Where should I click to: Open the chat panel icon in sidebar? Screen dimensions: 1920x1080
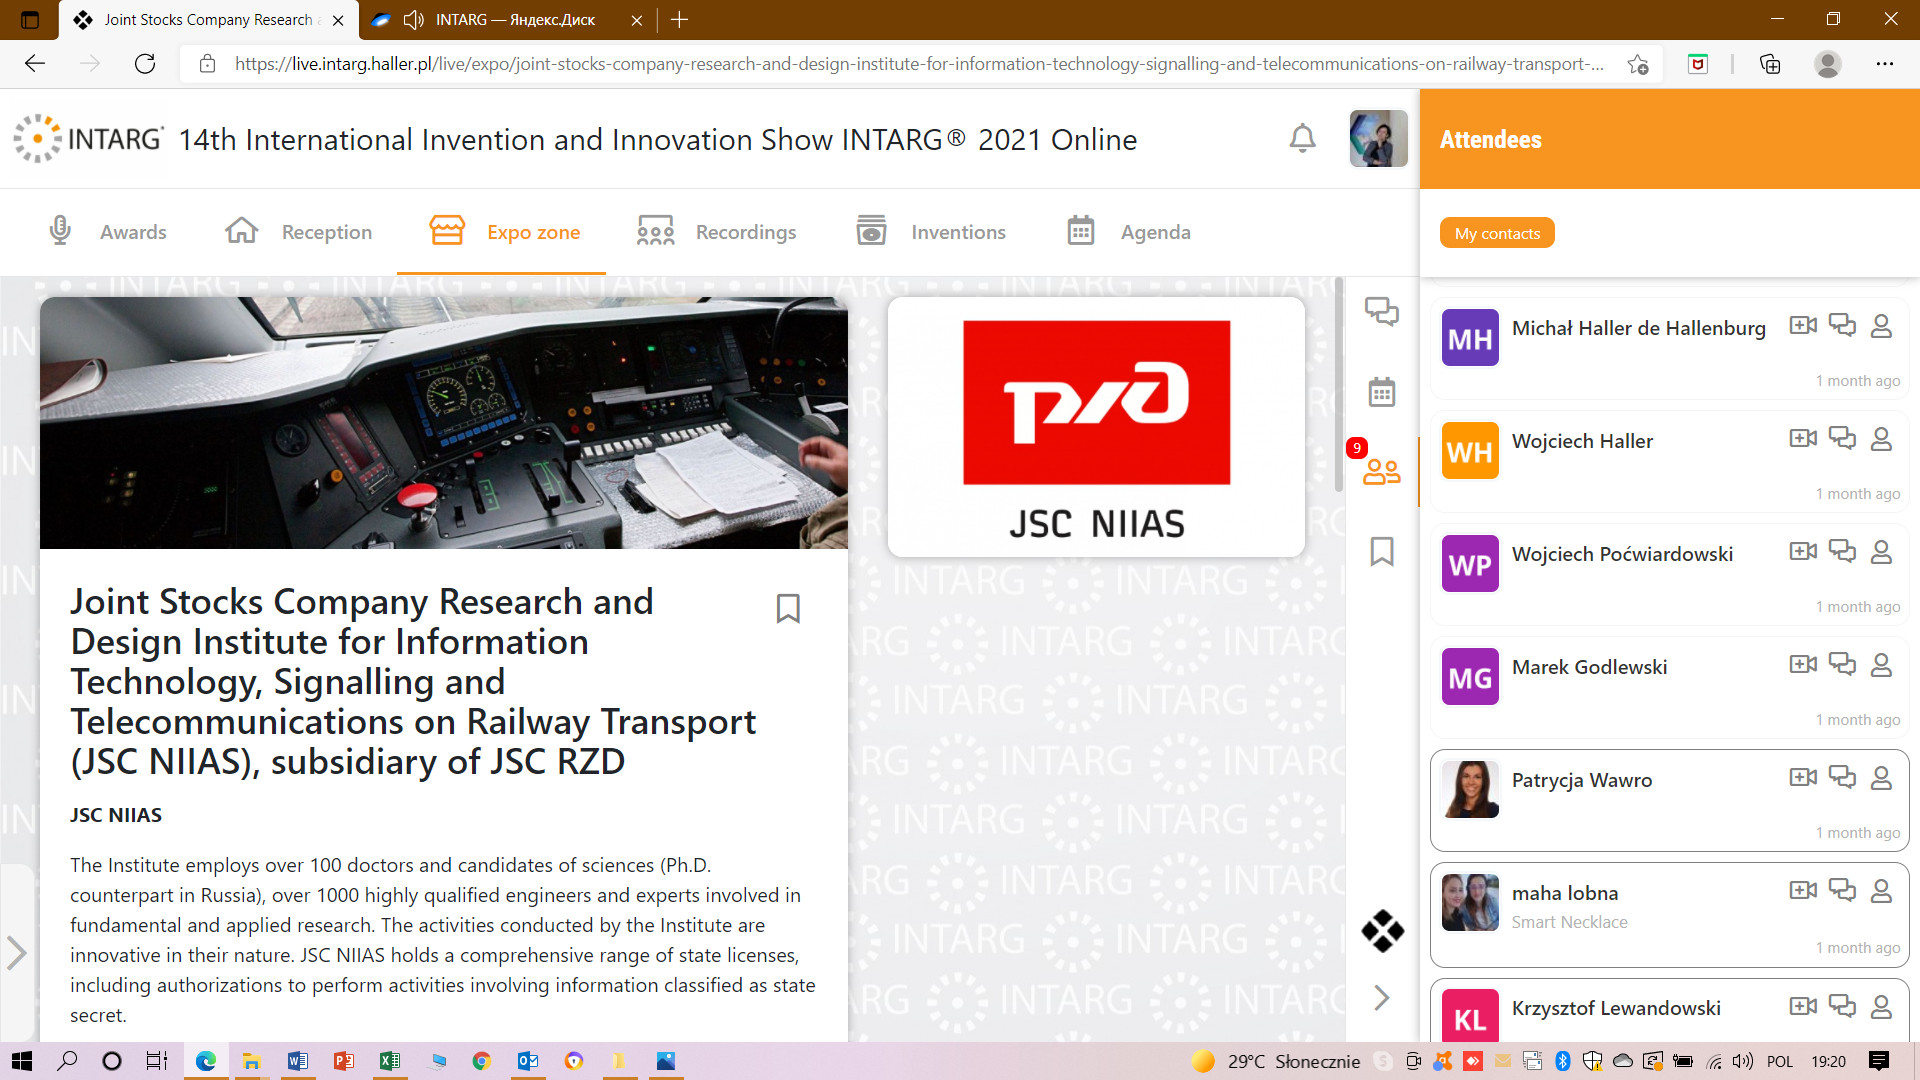[1382, 312]
